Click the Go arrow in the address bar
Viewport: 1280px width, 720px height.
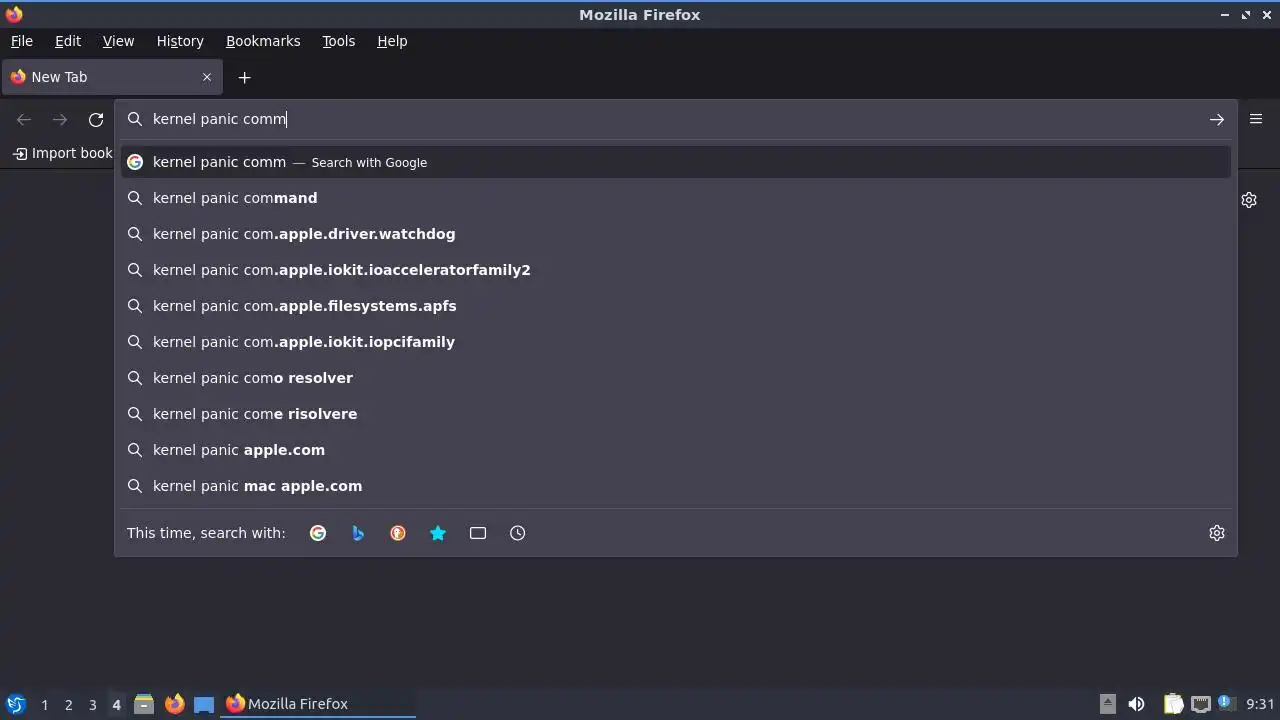coord(1217,119)
